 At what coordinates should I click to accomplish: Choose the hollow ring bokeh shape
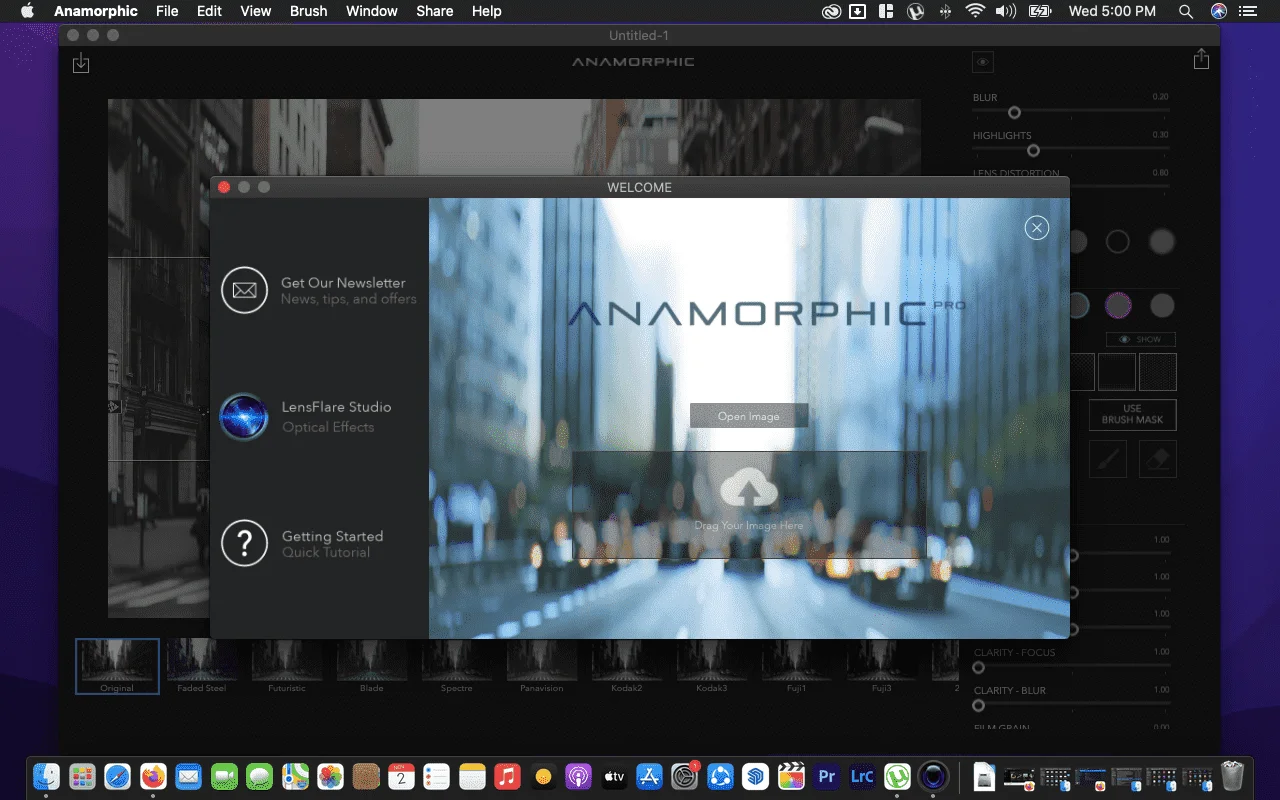(x=1117, y=241)
